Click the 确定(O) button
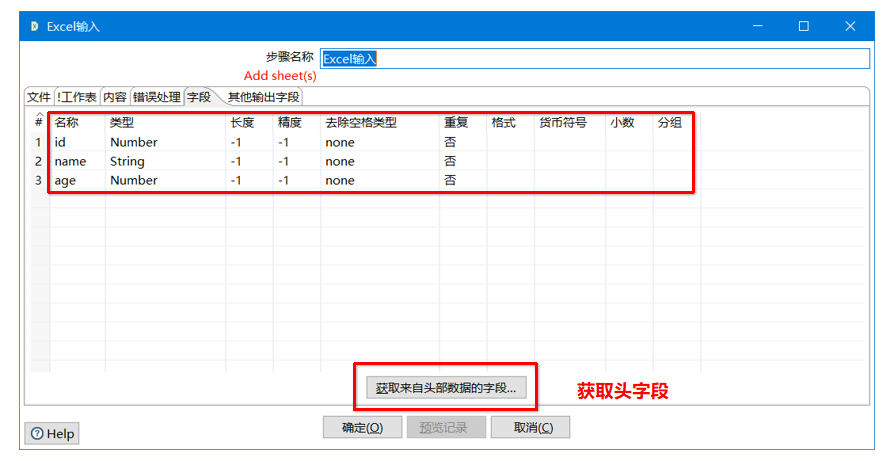This screenshot has width=885, height=461. pyautogui.click(x=362, y=428)
